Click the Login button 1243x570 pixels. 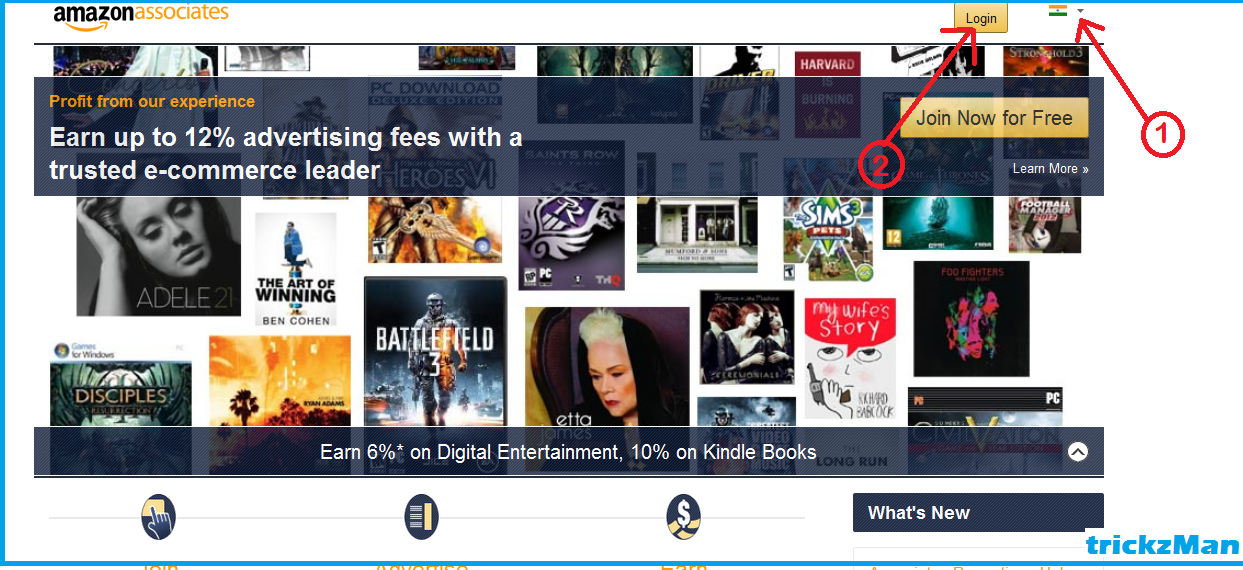981,18
